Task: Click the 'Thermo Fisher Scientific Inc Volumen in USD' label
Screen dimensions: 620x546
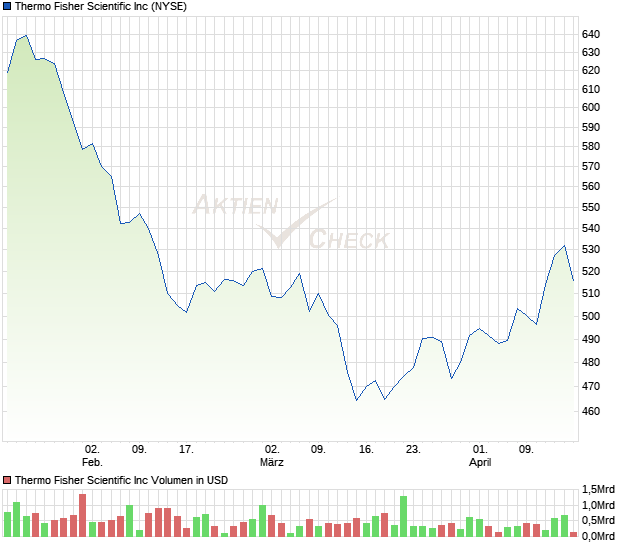Action: click(121, 480)
